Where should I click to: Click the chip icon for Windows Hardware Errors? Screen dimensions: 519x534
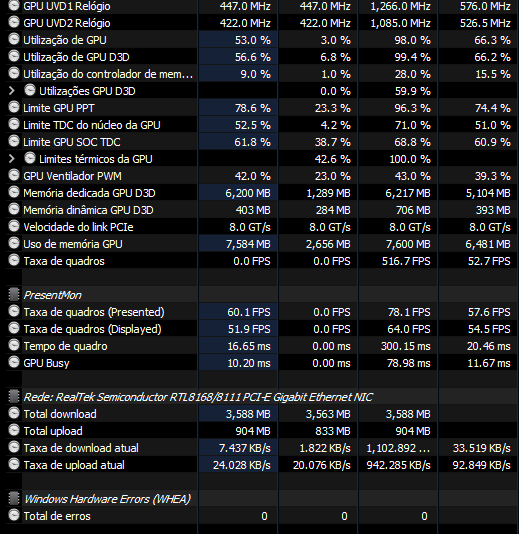(14, 499)
